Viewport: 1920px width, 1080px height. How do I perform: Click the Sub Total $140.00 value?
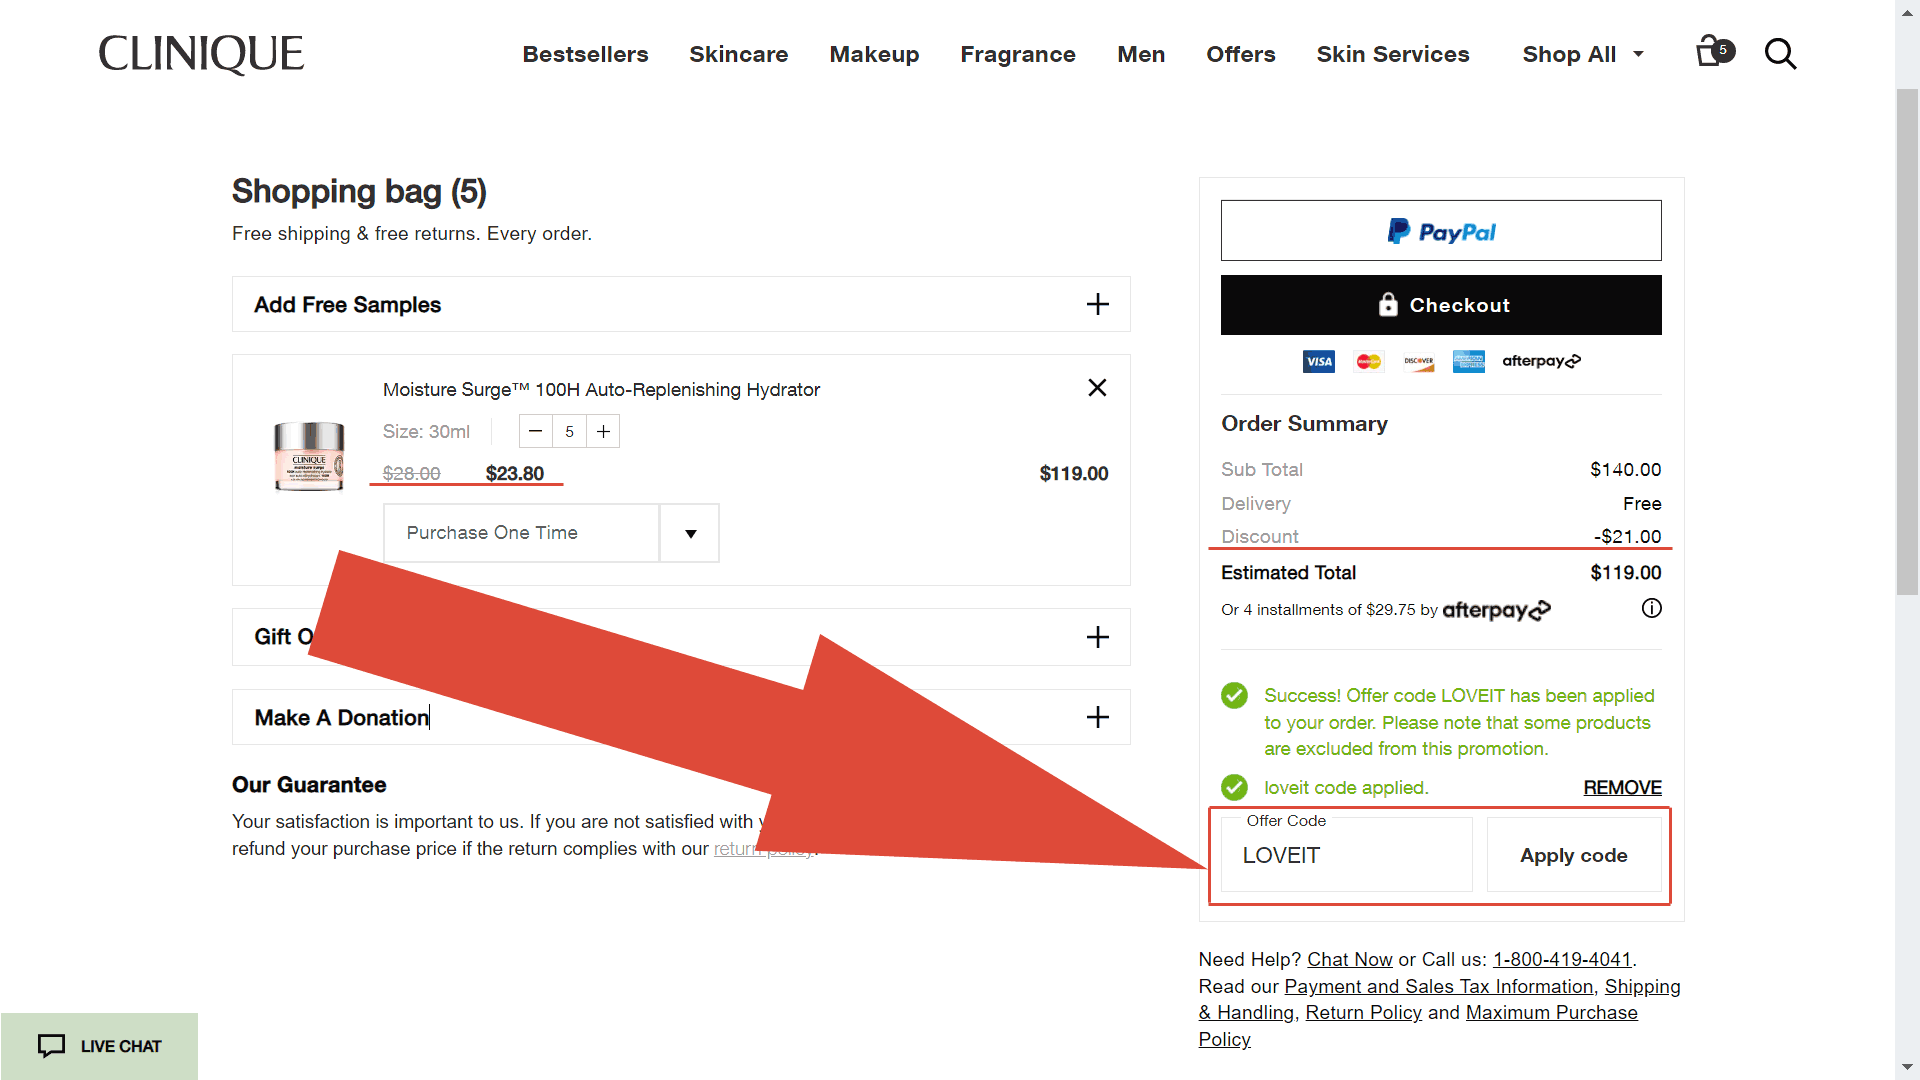[1625, 470]
